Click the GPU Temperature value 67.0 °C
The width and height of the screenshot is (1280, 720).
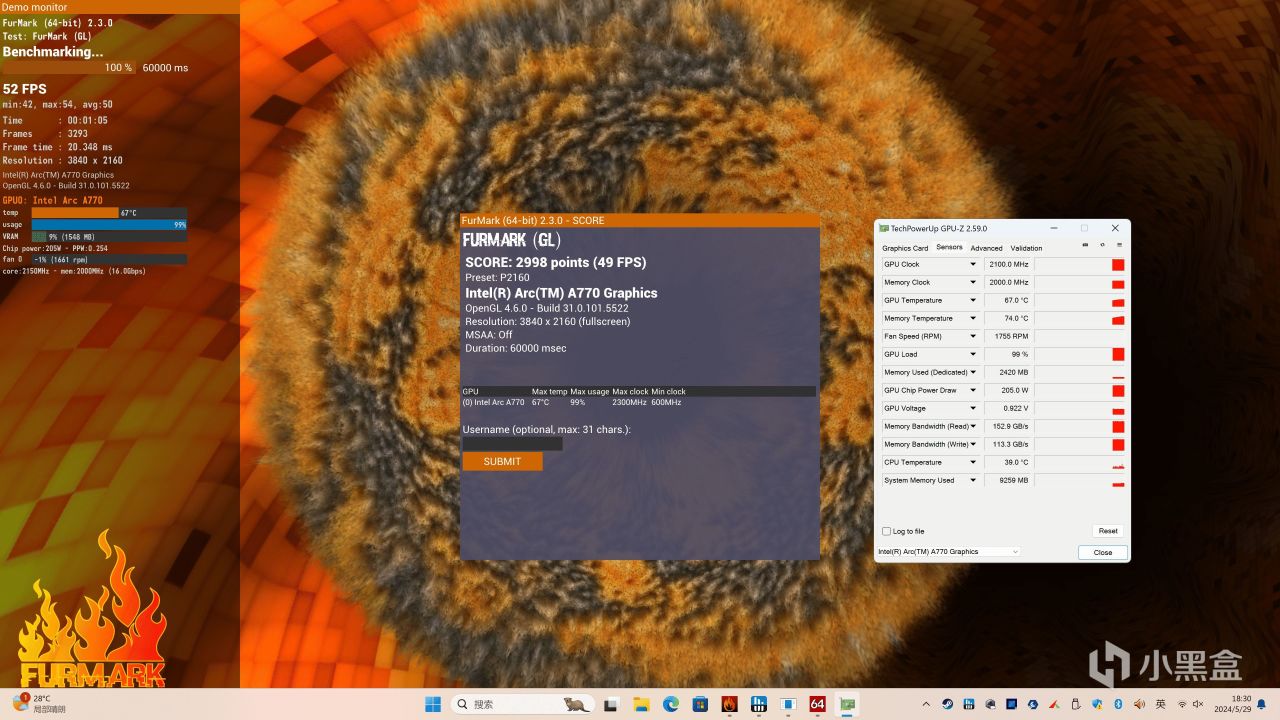(x=1008, y=301)
